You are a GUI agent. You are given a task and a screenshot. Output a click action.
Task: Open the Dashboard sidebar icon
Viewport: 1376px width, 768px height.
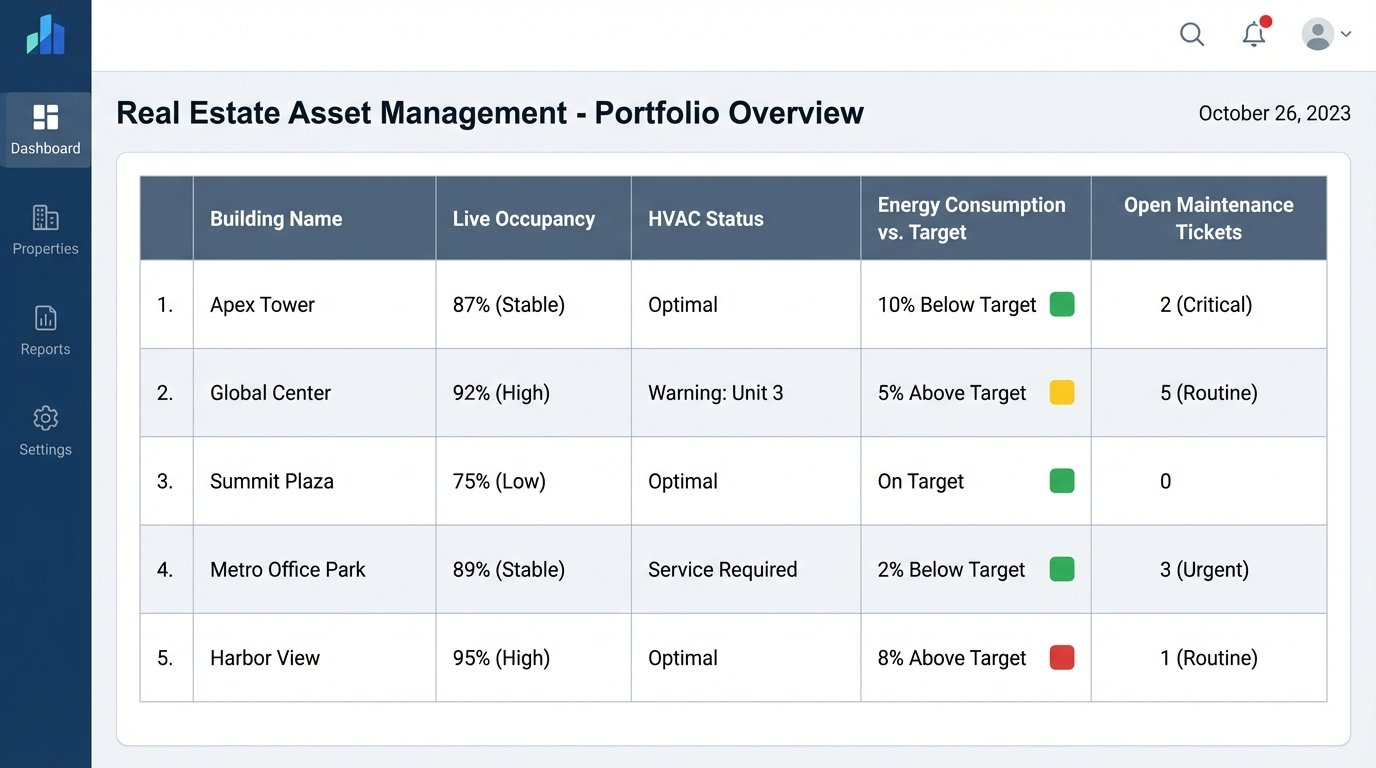tap(45, 118)
